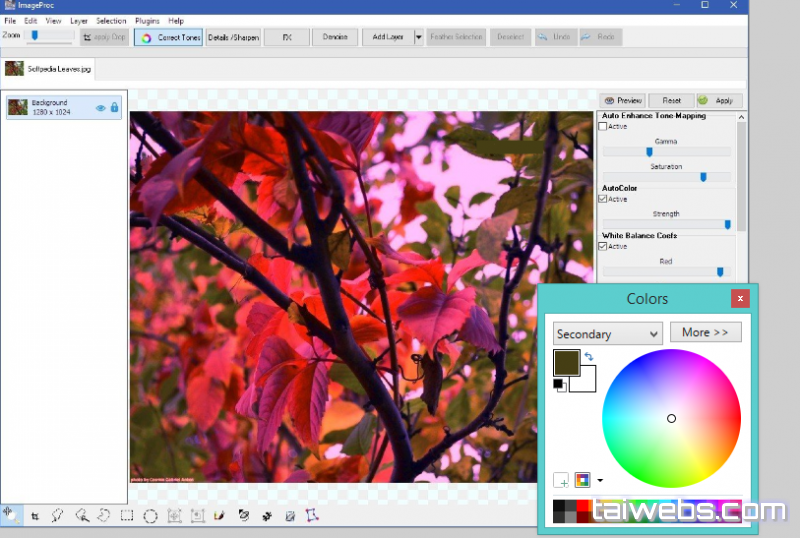Toggle Background layer visibility eye
800x538 pixels.
tap(101, 108)
